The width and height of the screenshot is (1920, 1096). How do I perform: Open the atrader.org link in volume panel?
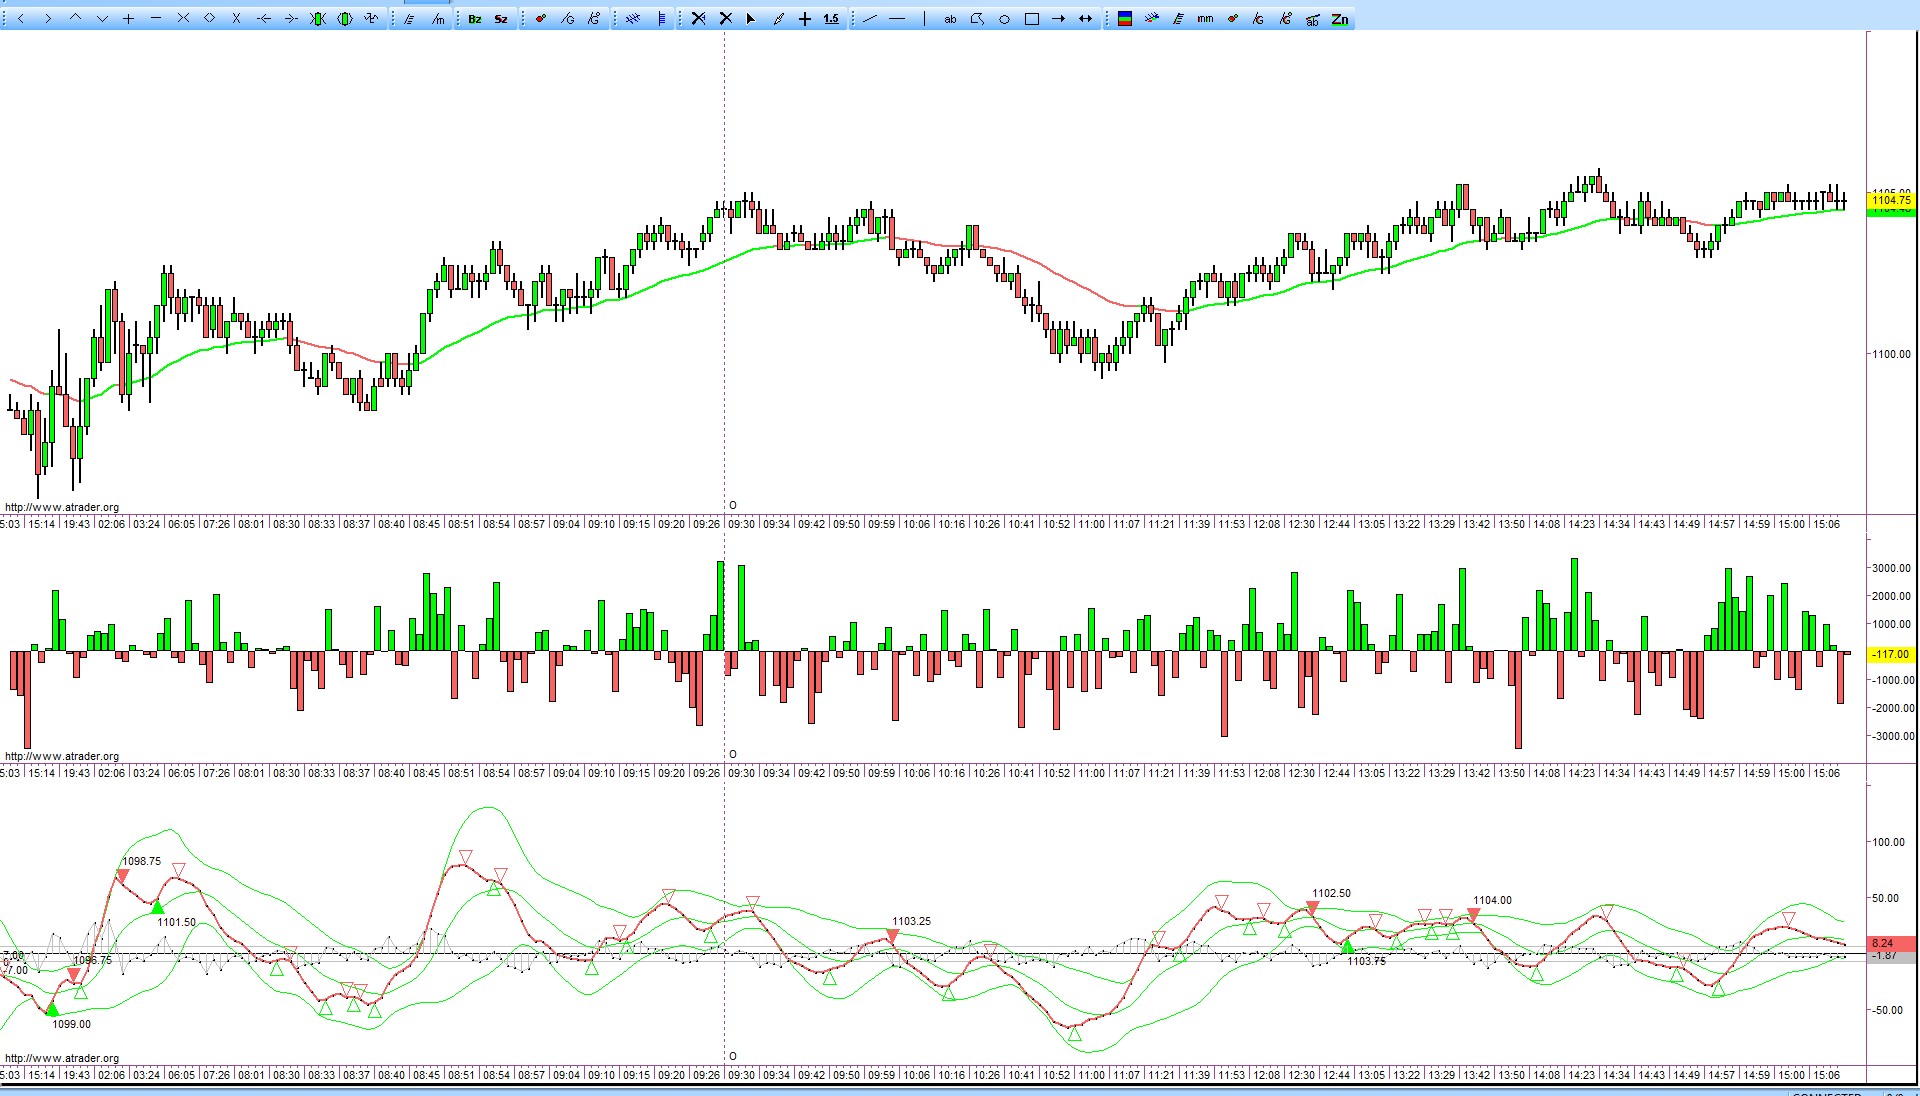coord(62,756)
